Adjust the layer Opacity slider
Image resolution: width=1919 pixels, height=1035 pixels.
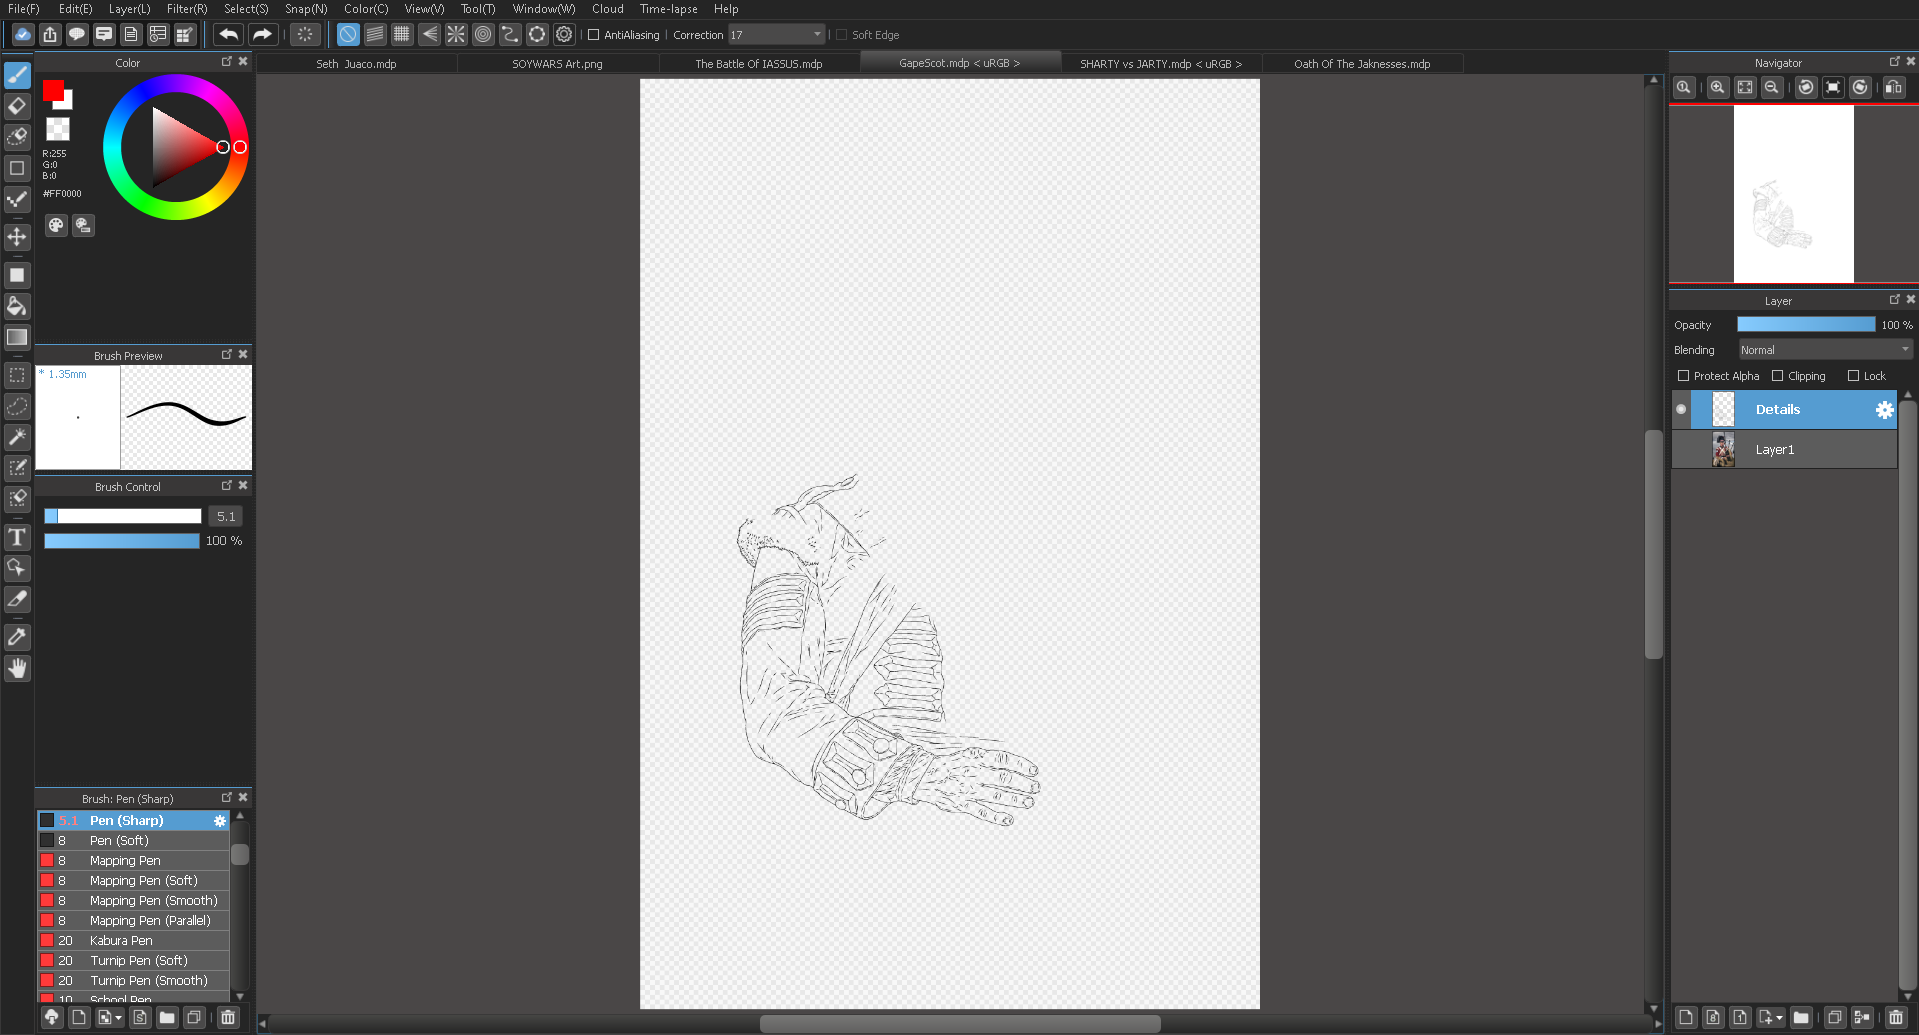pyautogui.click(x=1805, y=325)
